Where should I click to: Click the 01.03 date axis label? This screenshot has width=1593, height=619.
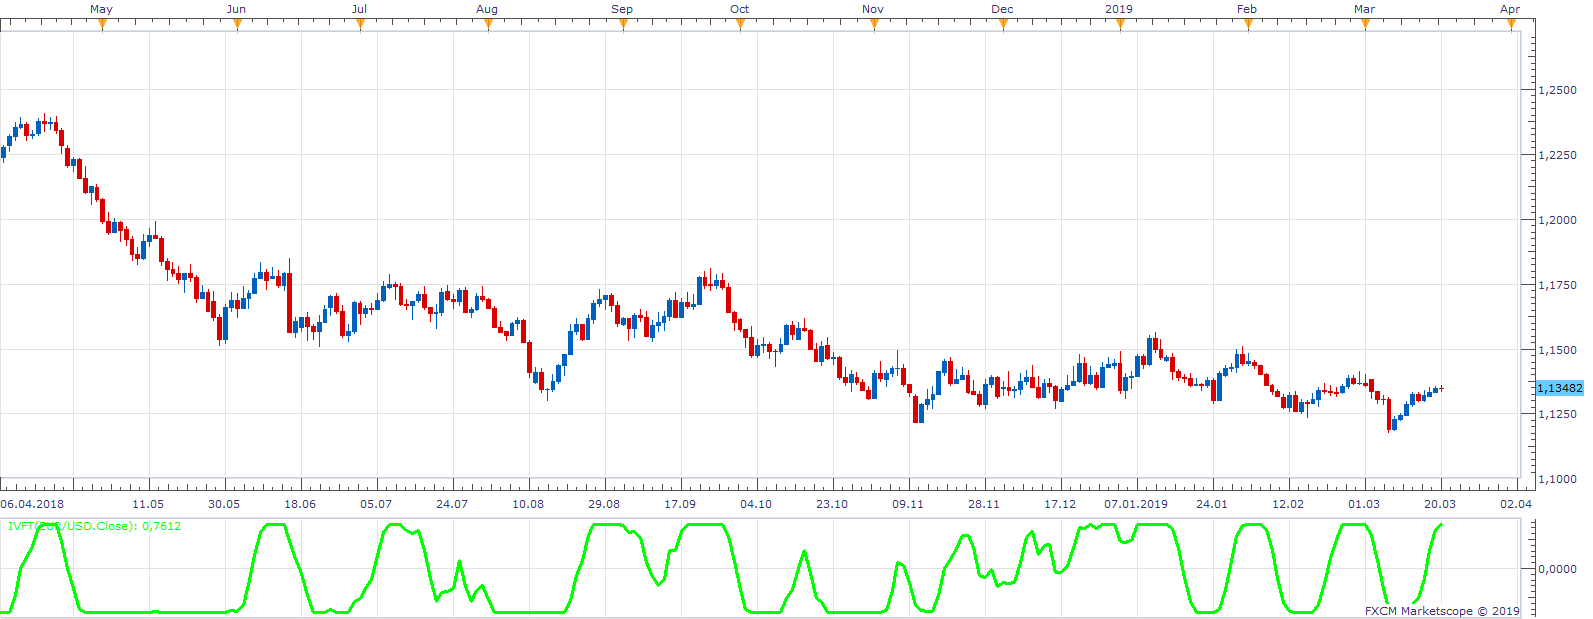(1364, 504)
